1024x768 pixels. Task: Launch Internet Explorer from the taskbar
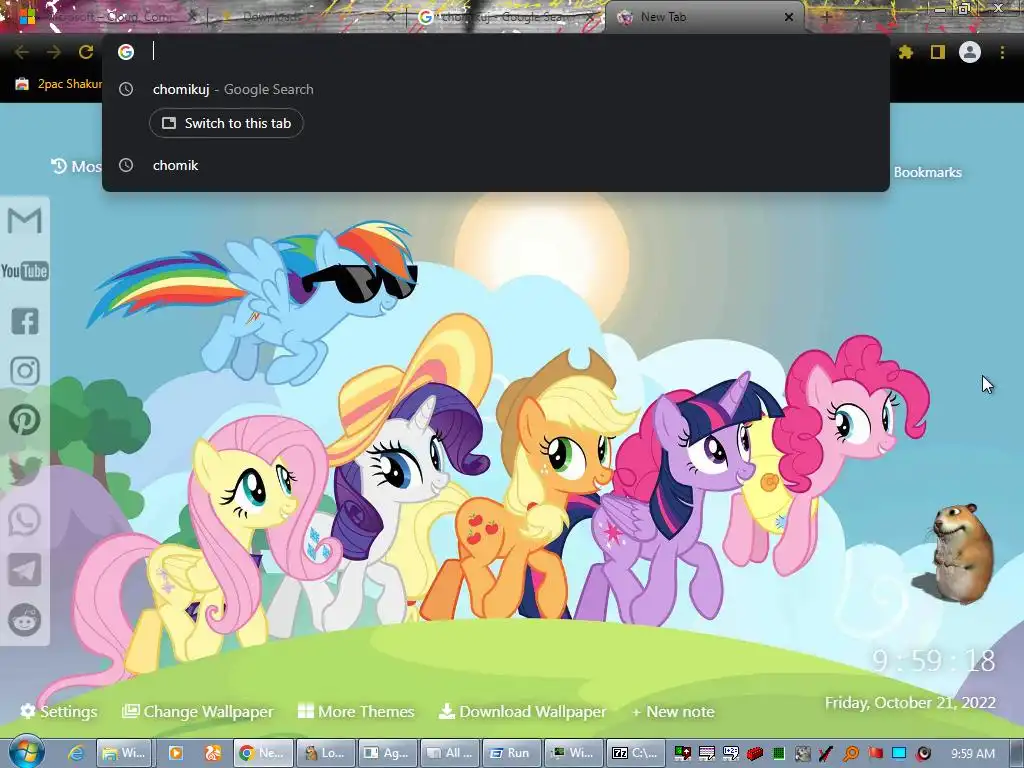click(76, 753)
